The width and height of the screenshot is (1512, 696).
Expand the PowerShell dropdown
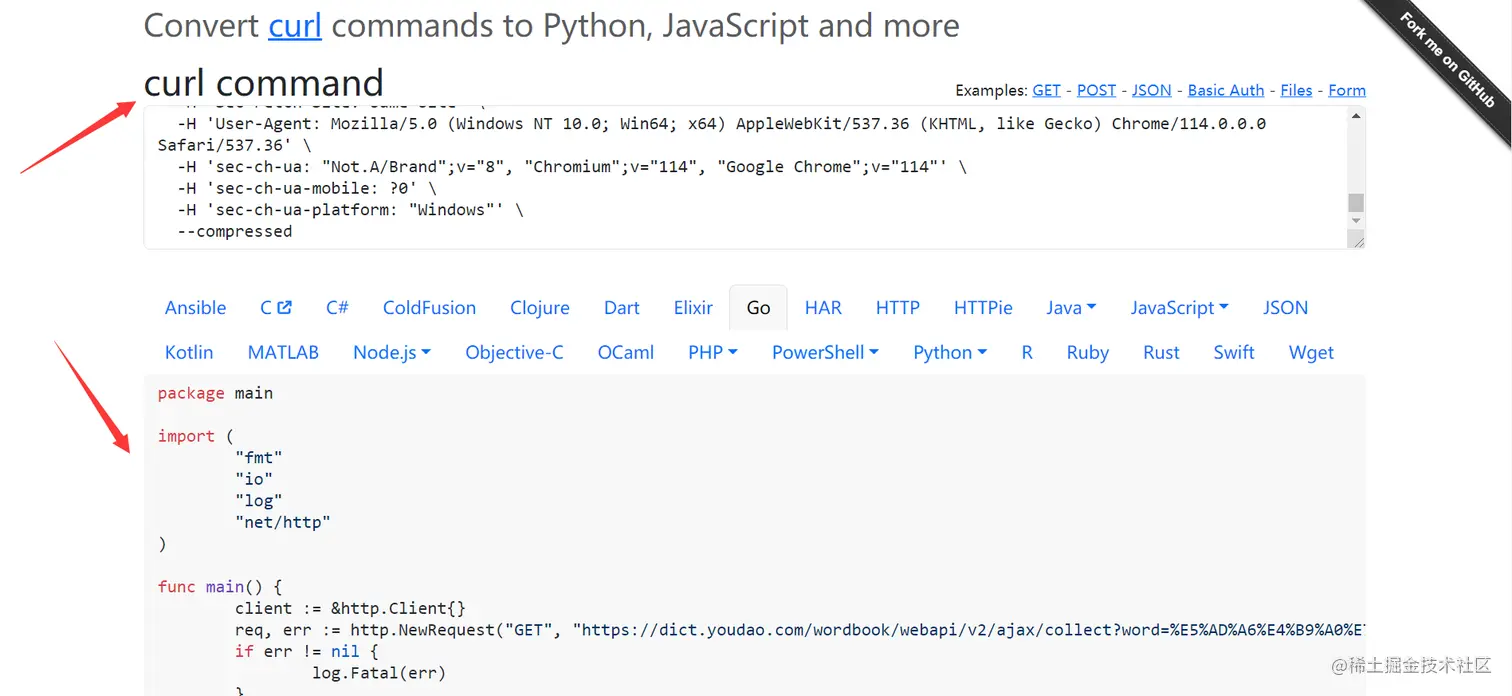click(825, 352)
